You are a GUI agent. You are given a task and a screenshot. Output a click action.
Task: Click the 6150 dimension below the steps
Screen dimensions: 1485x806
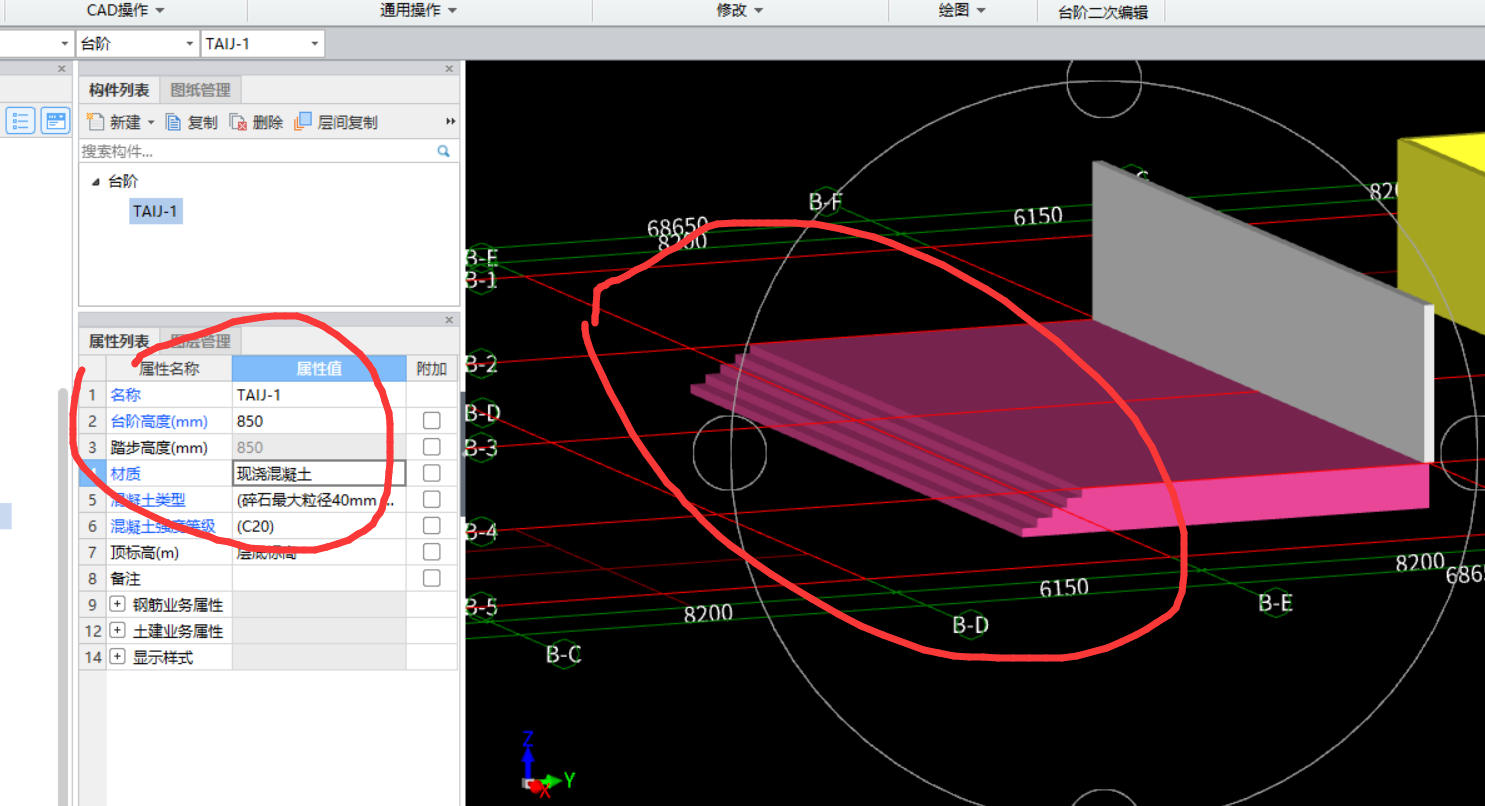point(1063,588)
